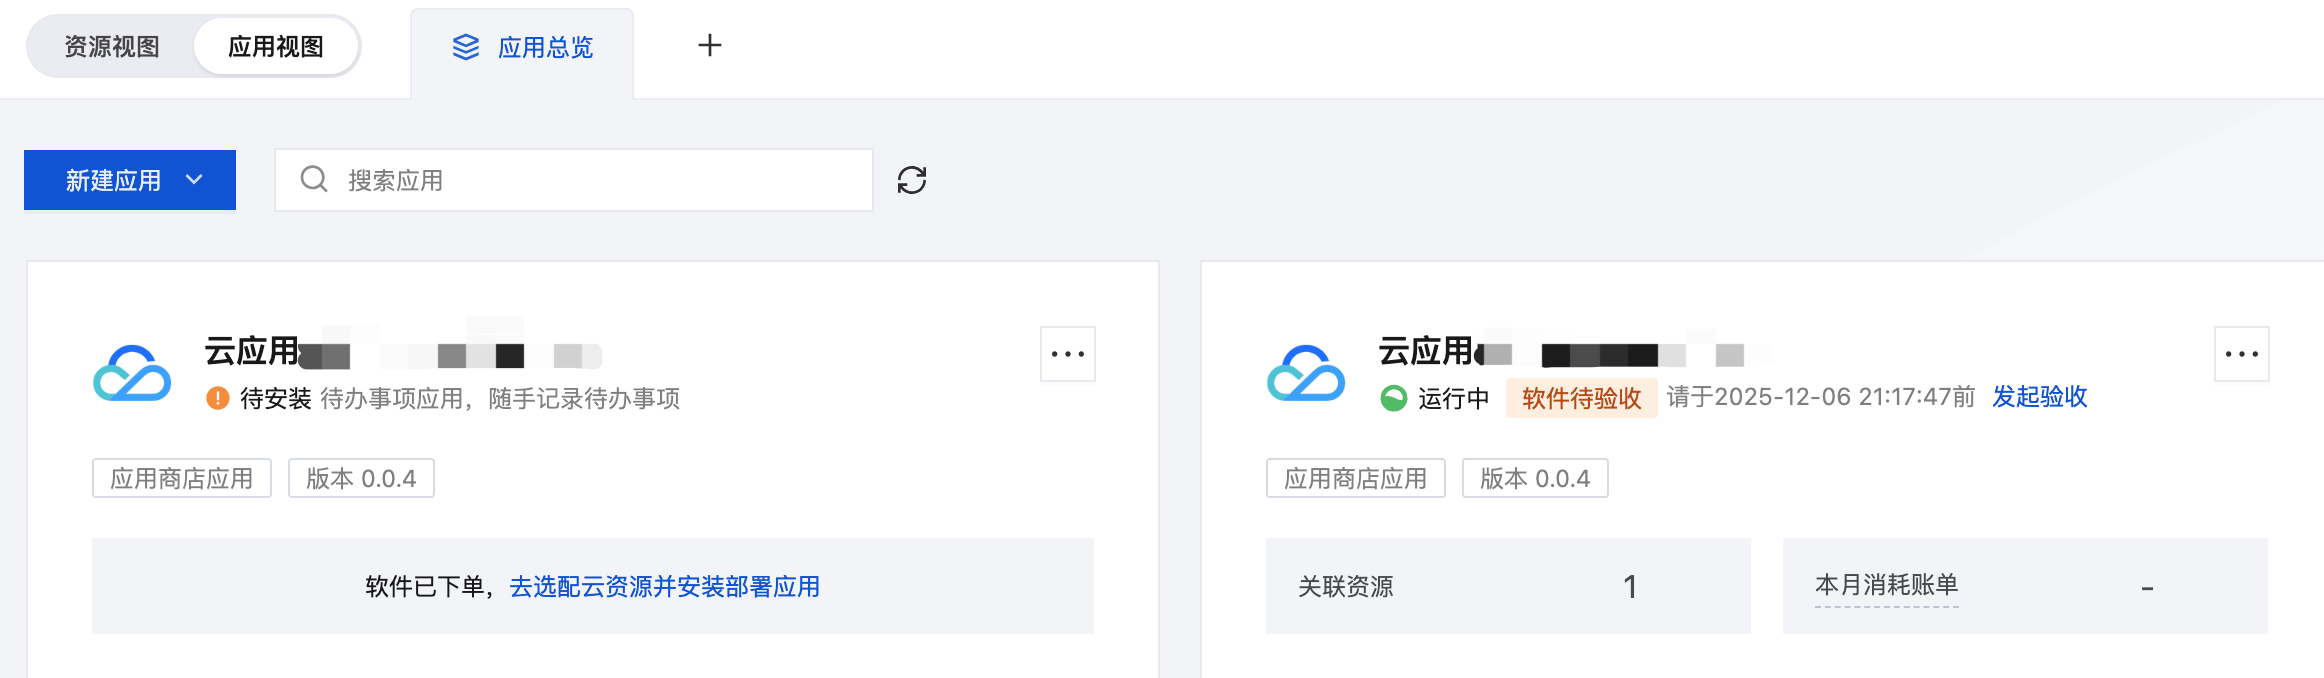Click the 发起验收 link
2324x678 pixels.
(x=2039, y=397)
